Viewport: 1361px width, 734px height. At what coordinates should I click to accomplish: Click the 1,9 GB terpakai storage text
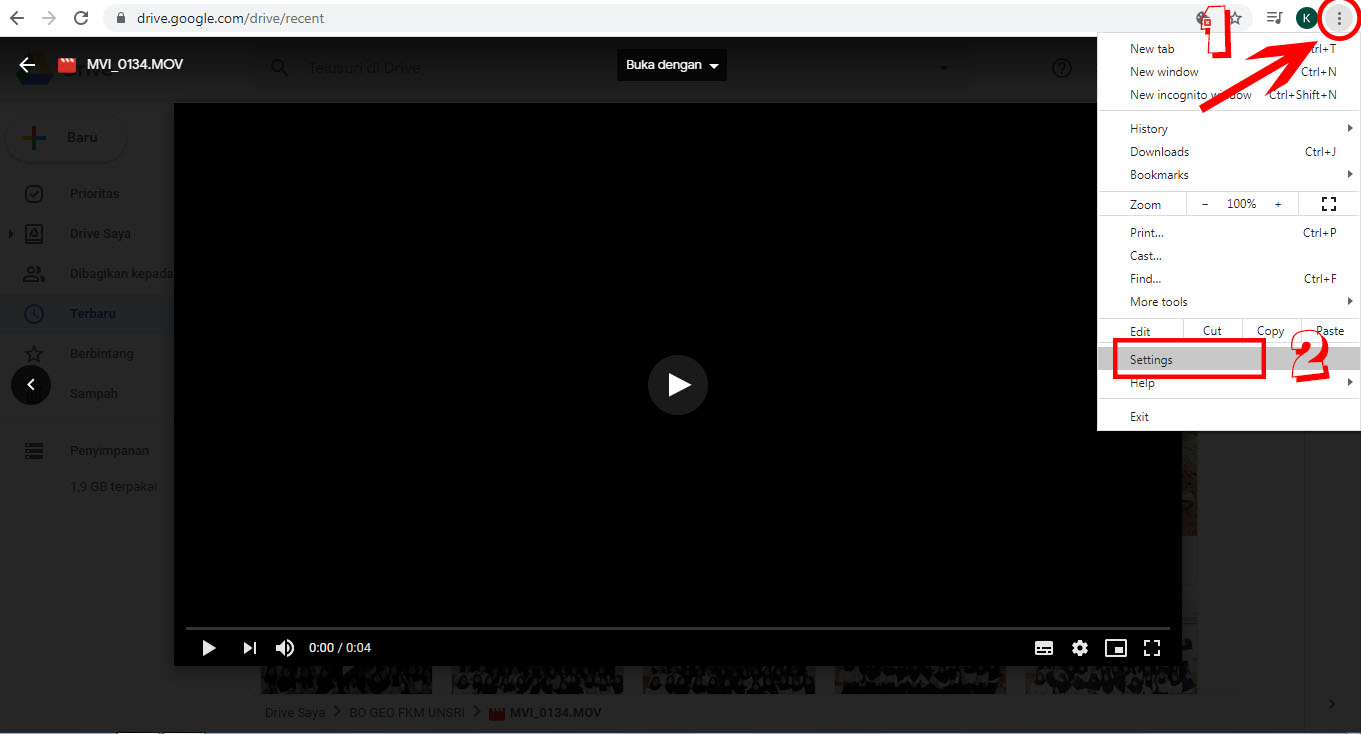113,487
